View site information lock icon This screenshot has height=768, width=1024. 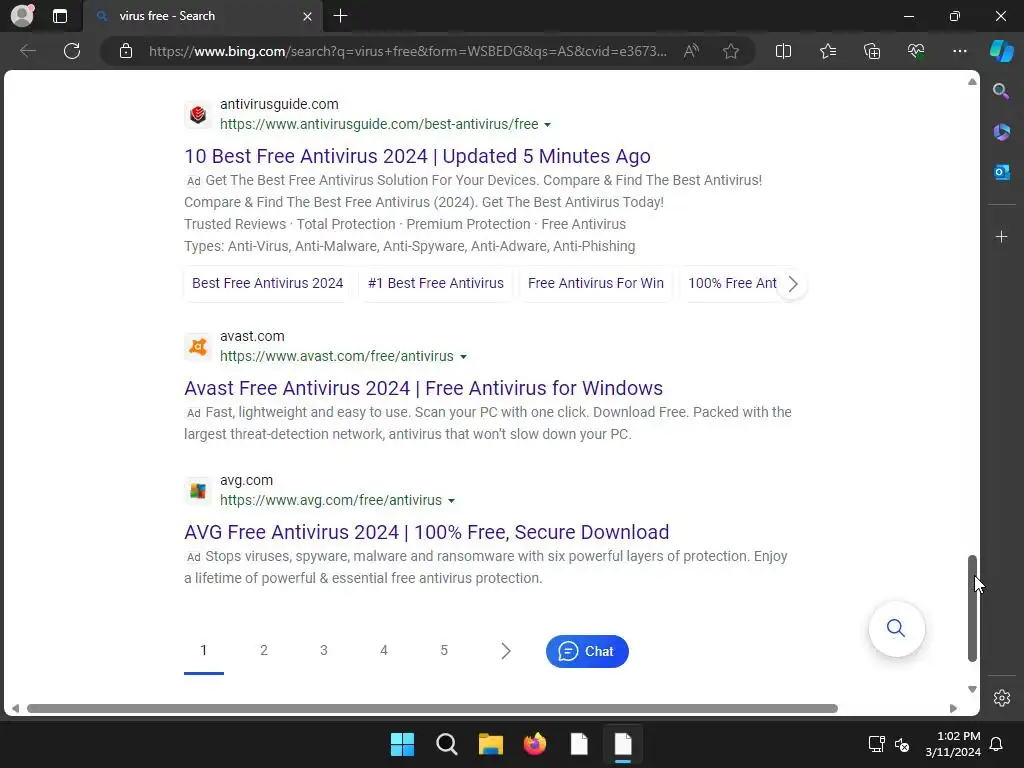[126, 51]
